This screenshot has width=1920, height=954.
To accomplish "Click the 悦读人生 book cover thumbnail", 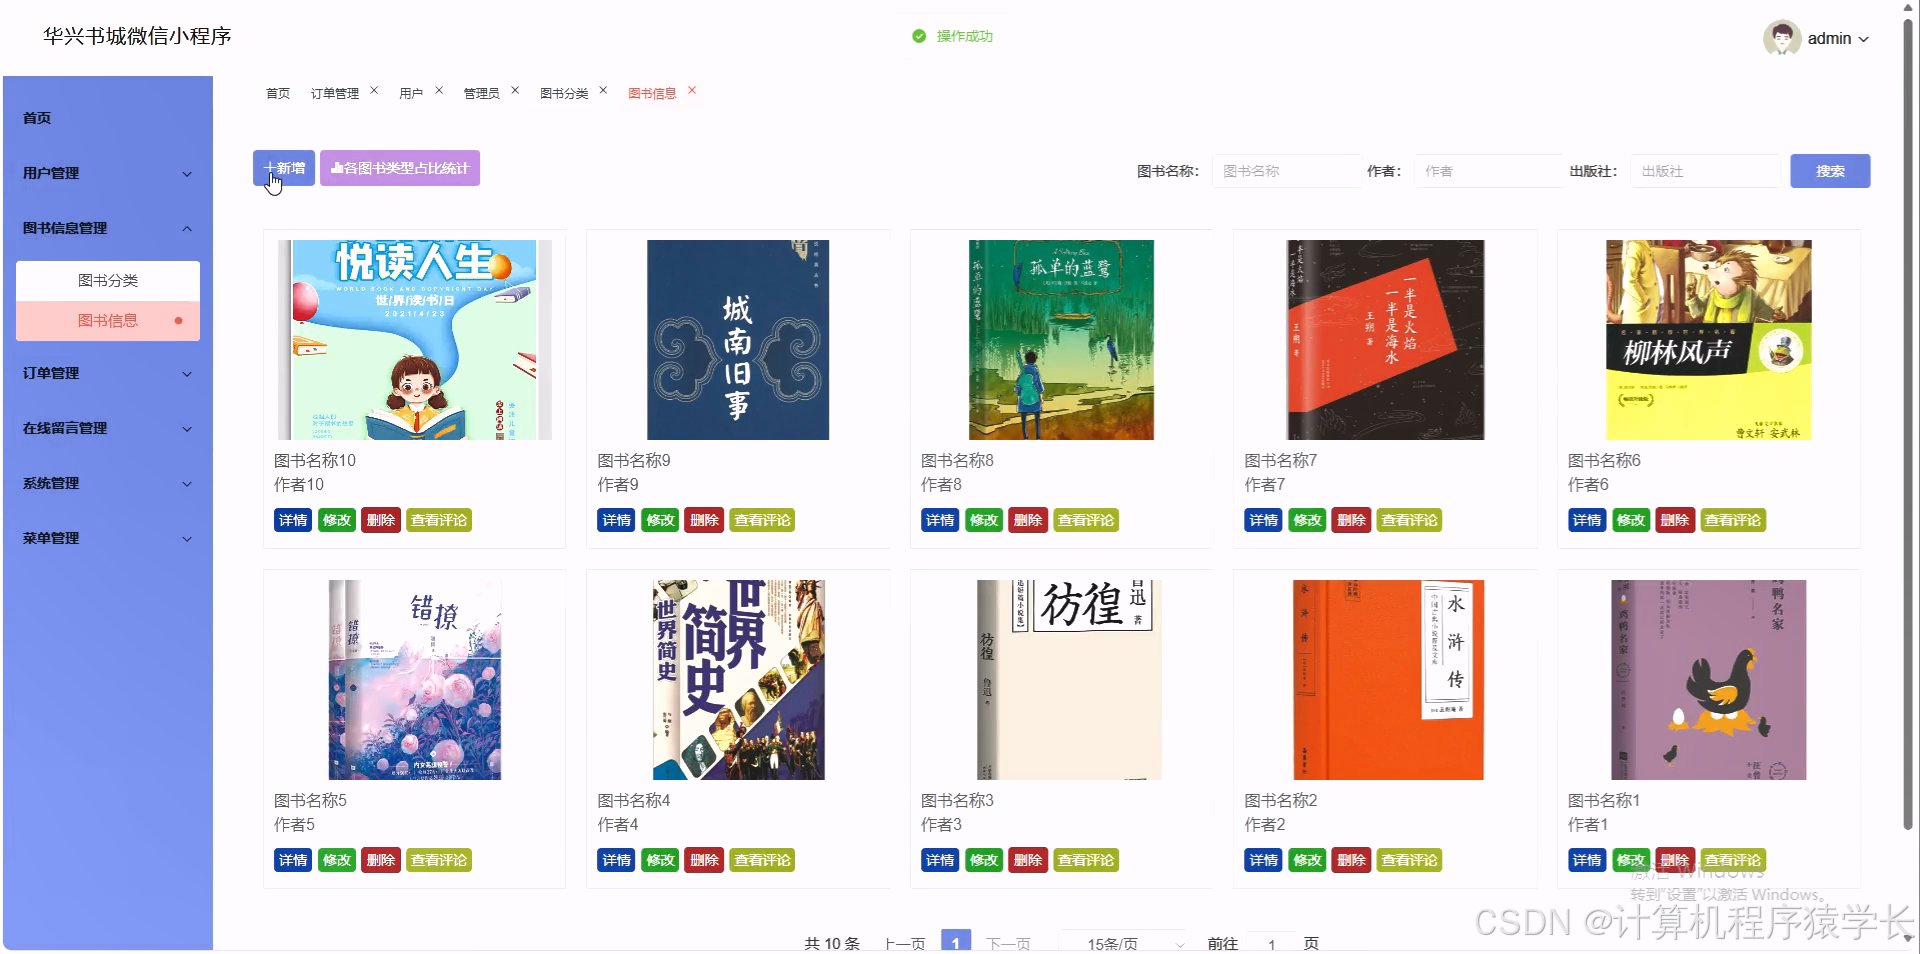I will point(414,339).
